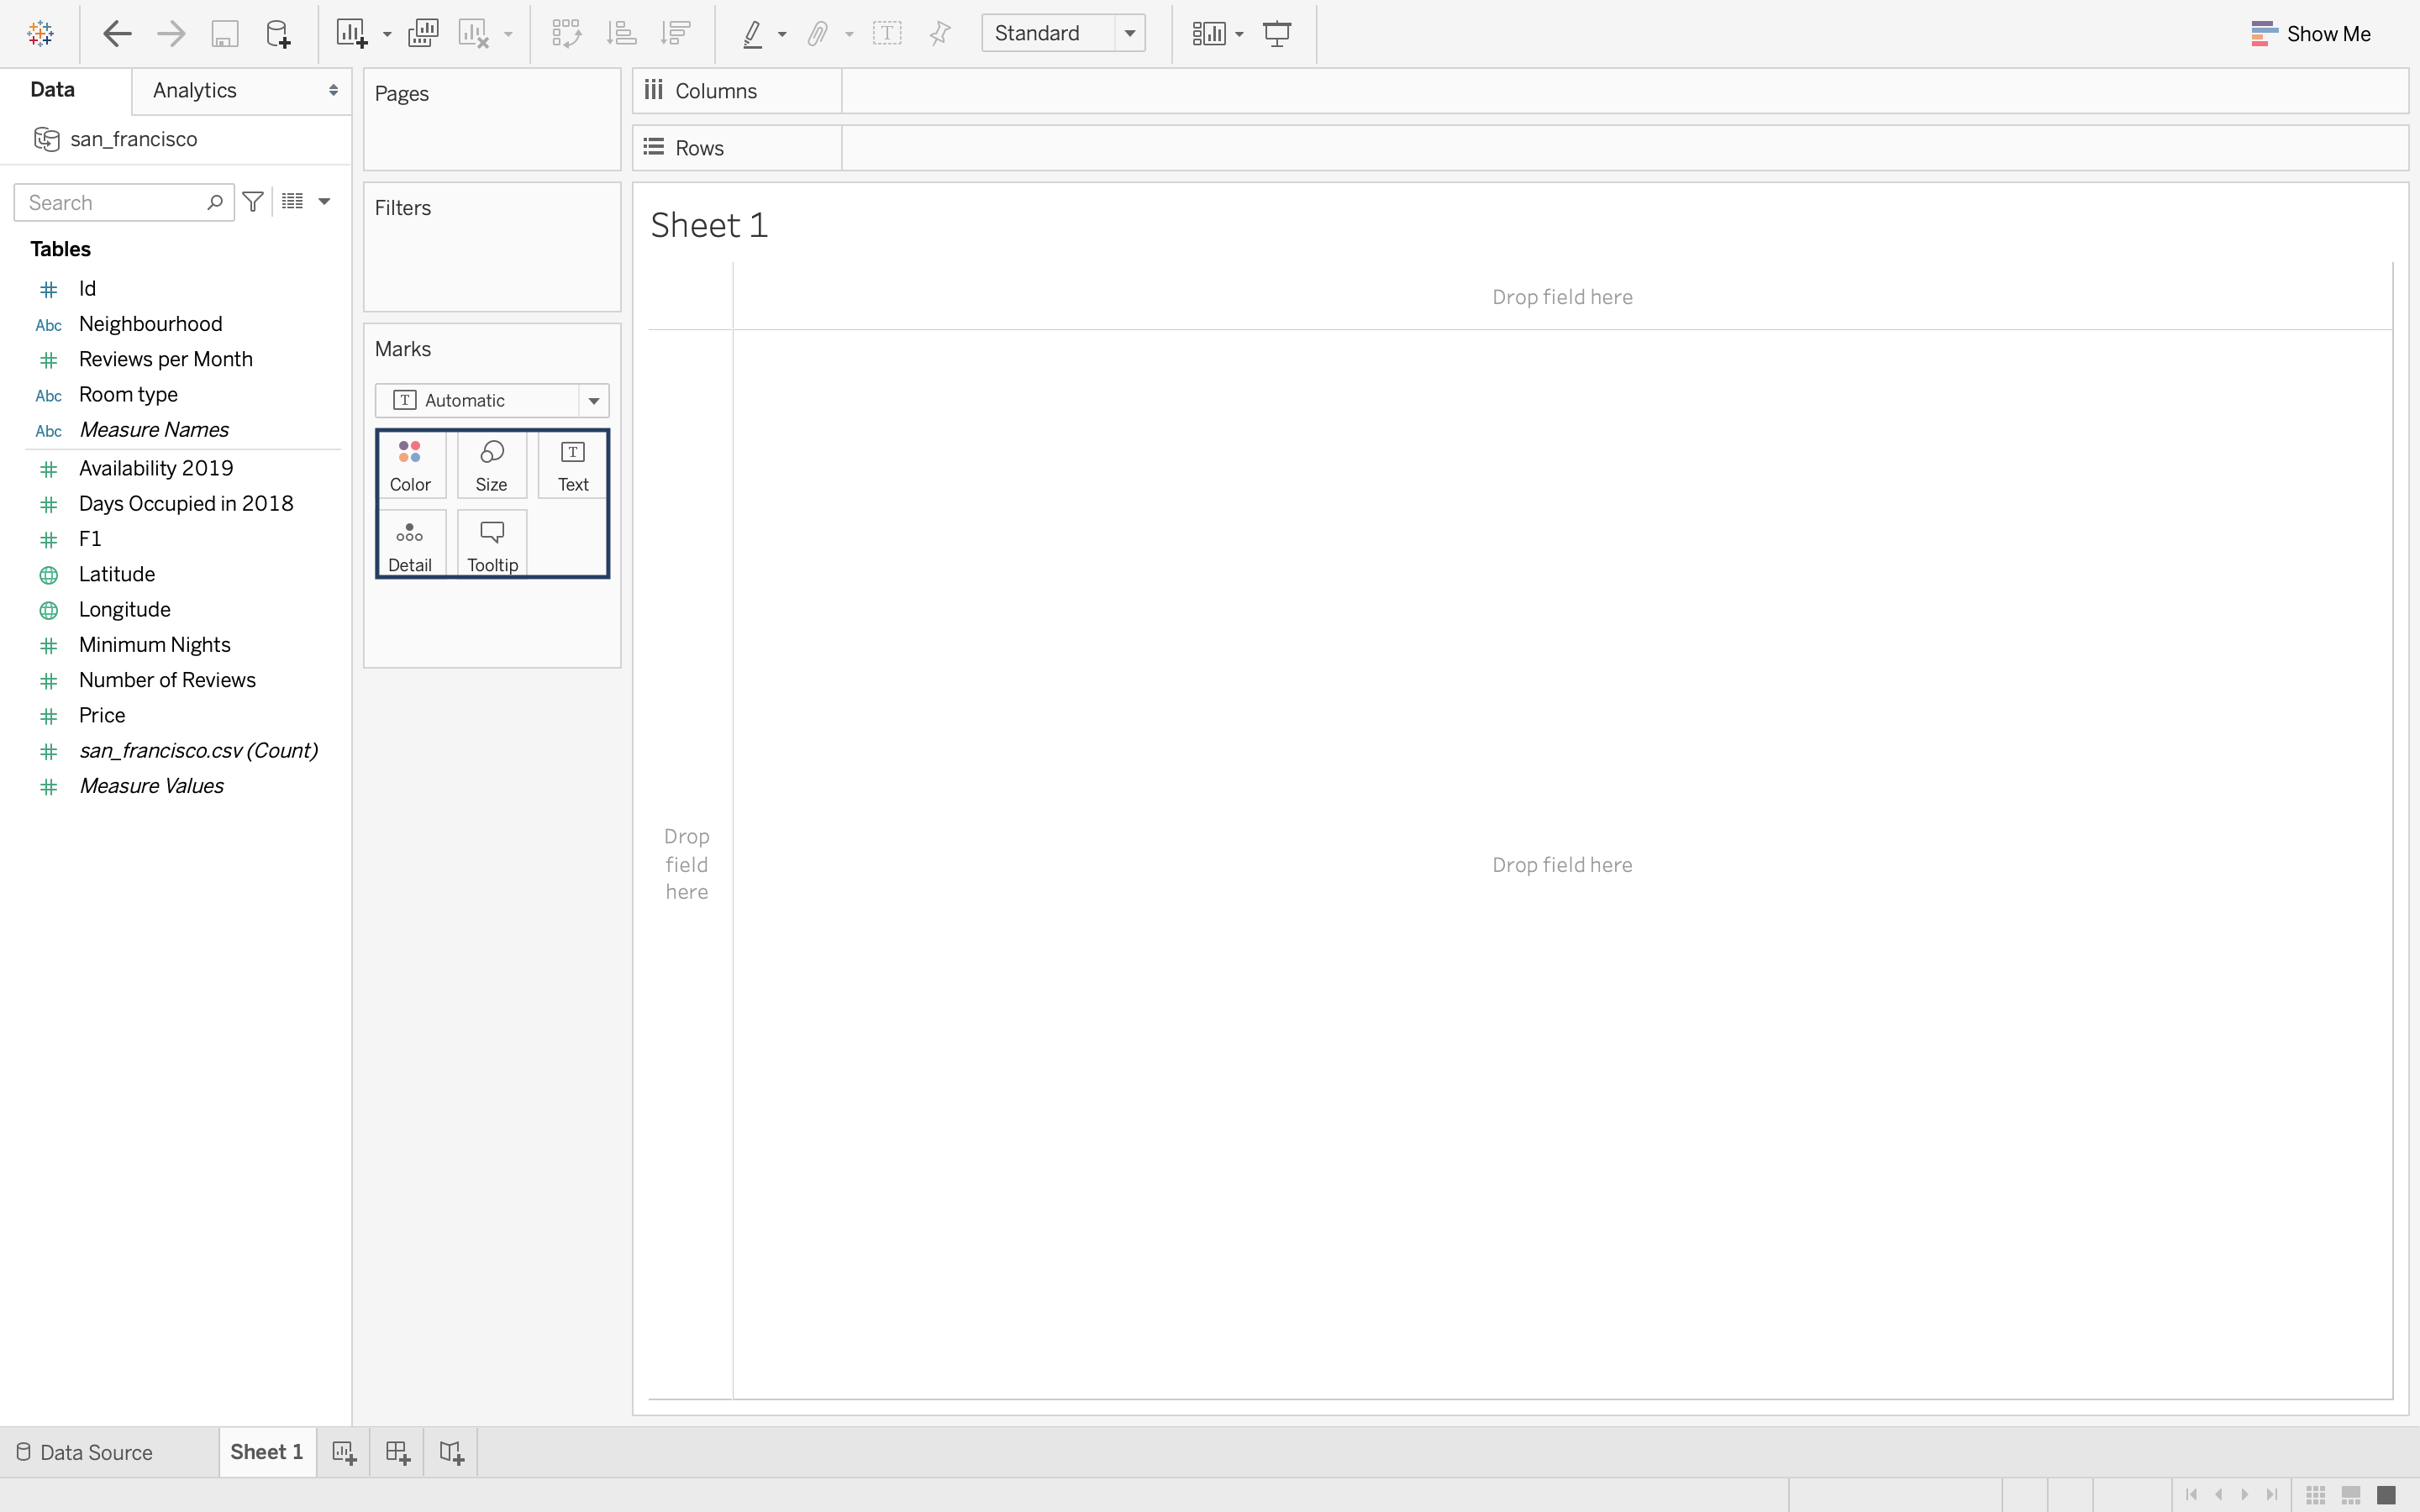Click the Highlight pen icon
The height and width of the screenshot is (1512, 2420).
(x=753, y=34)
